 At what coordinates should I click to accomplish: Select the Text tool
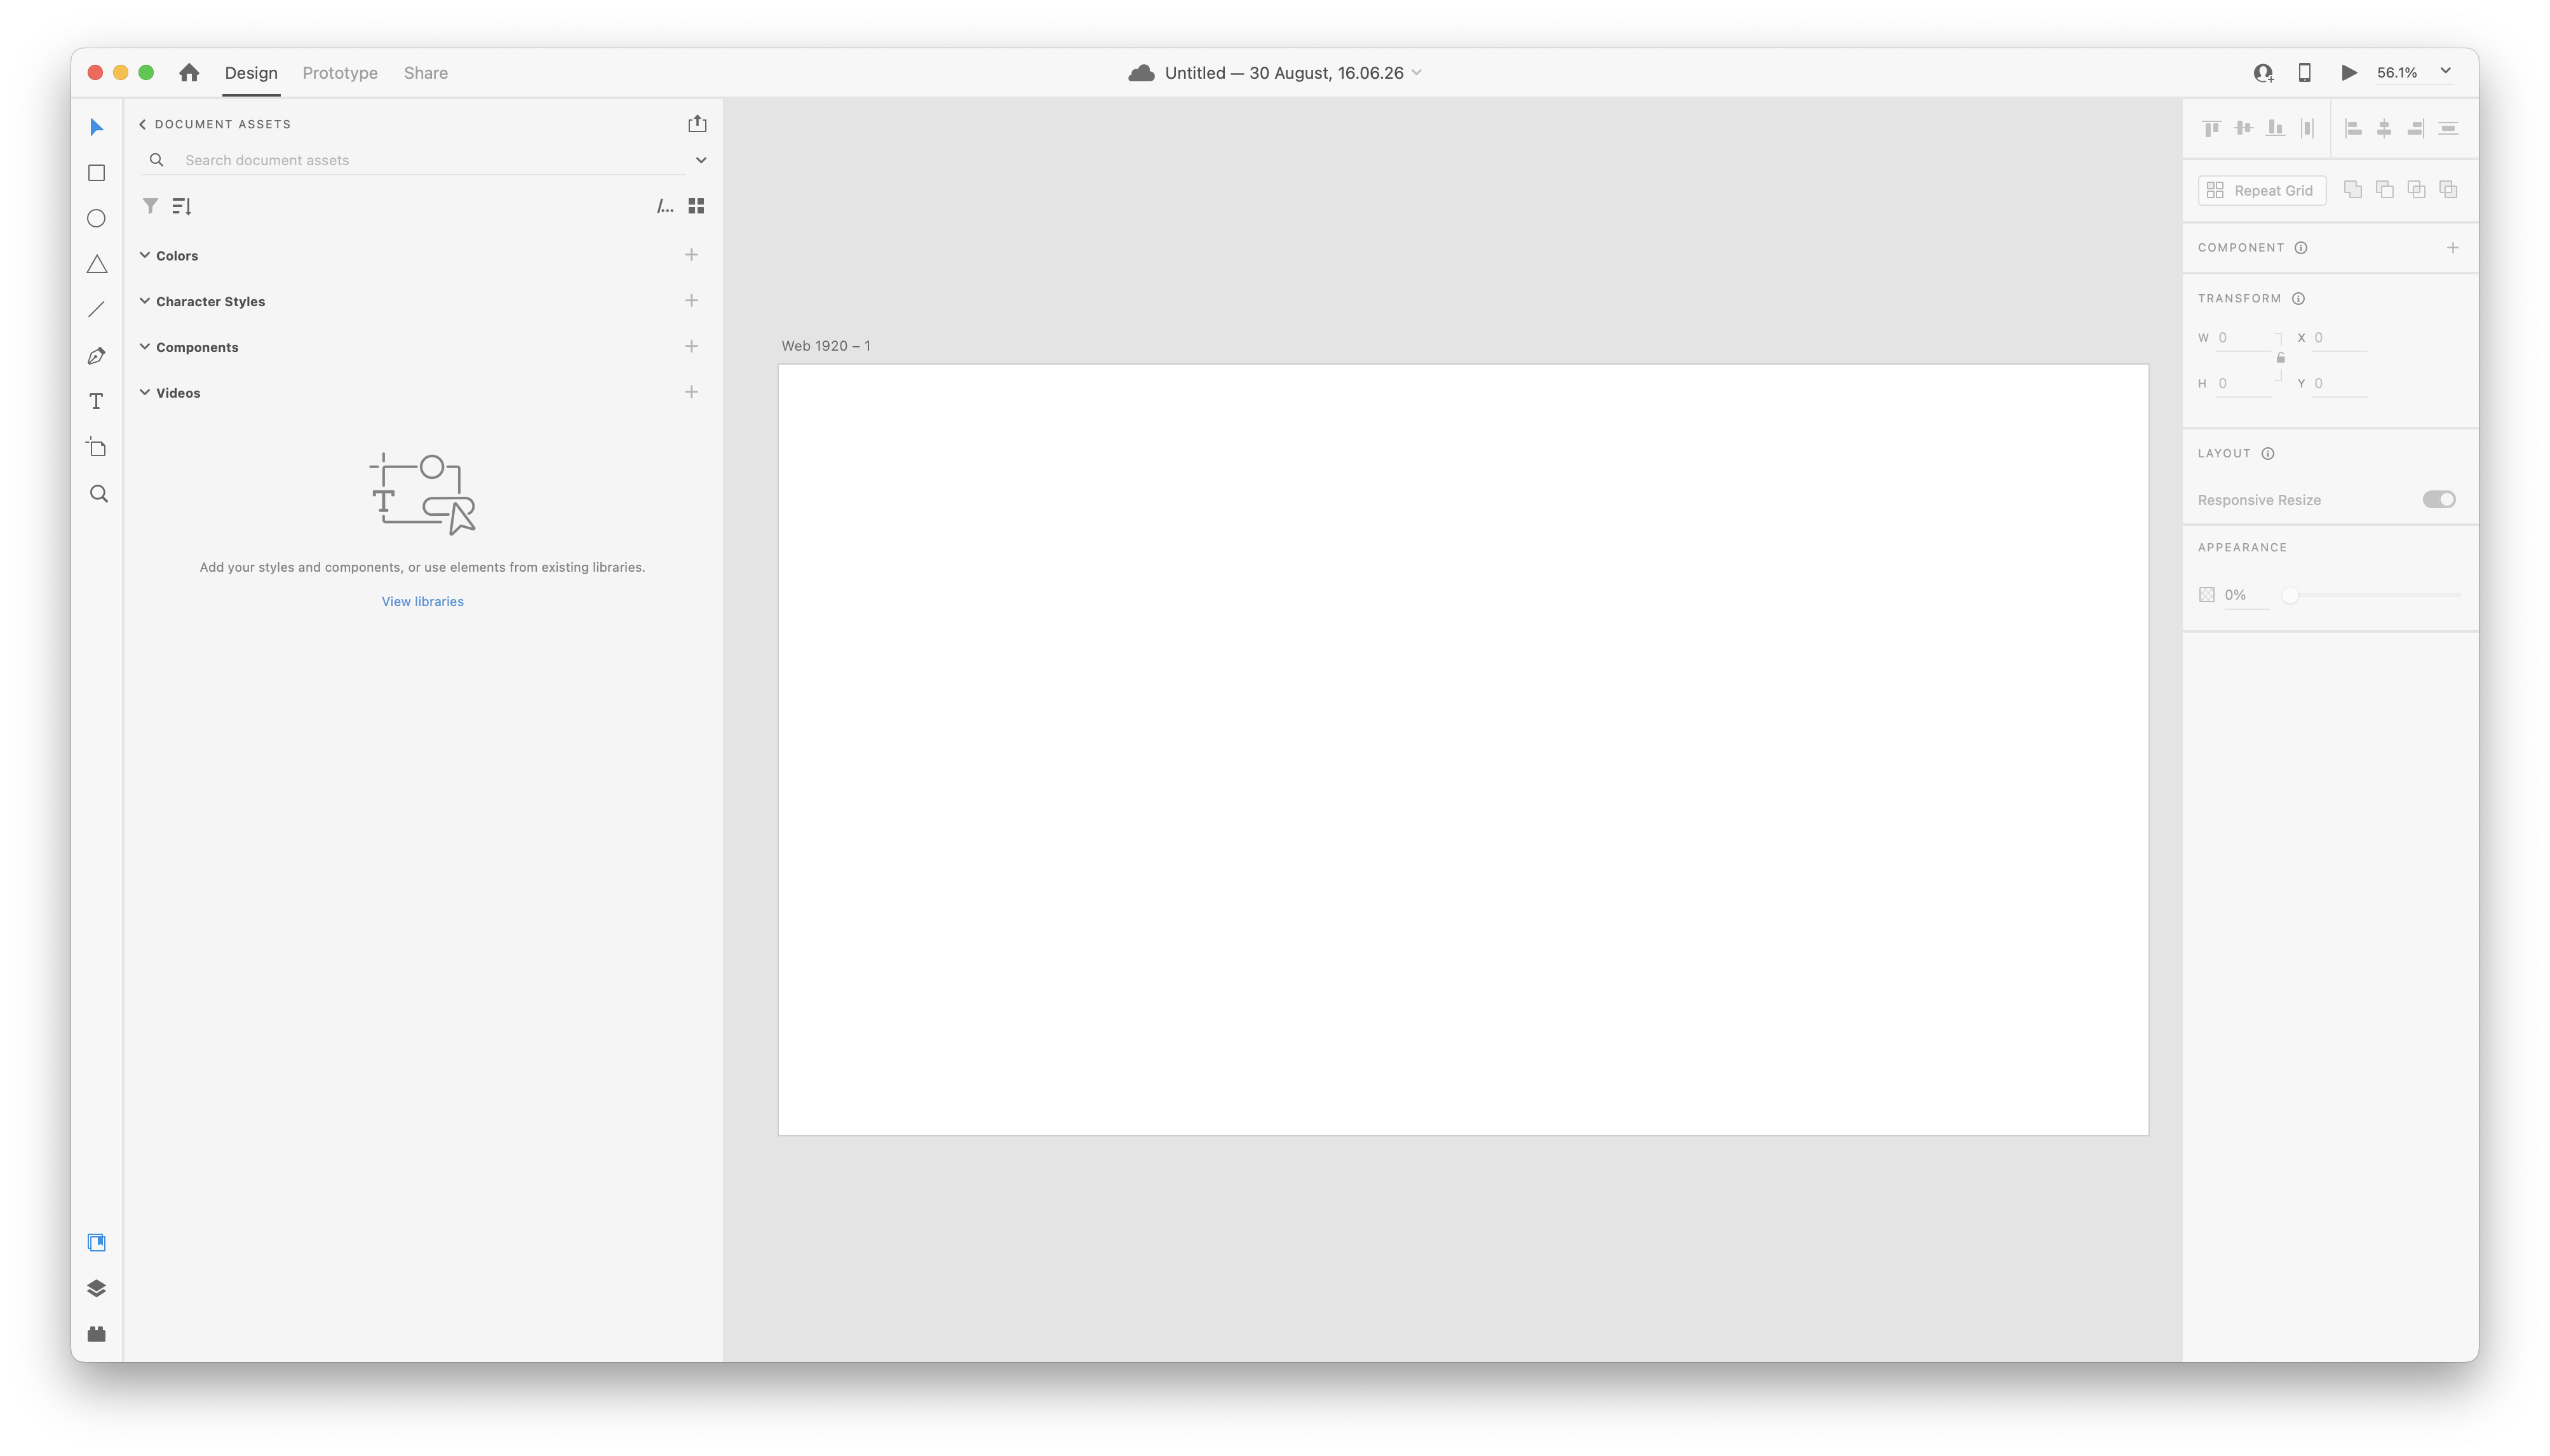coord(96,402)
